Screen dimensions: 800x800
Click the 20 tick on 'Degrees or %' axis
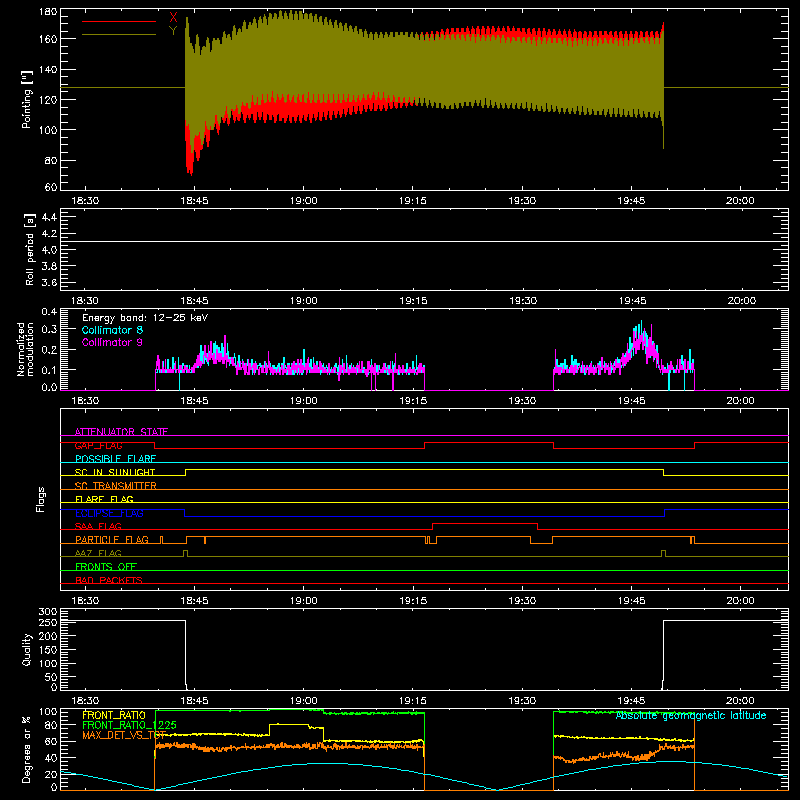click(52, 774)
